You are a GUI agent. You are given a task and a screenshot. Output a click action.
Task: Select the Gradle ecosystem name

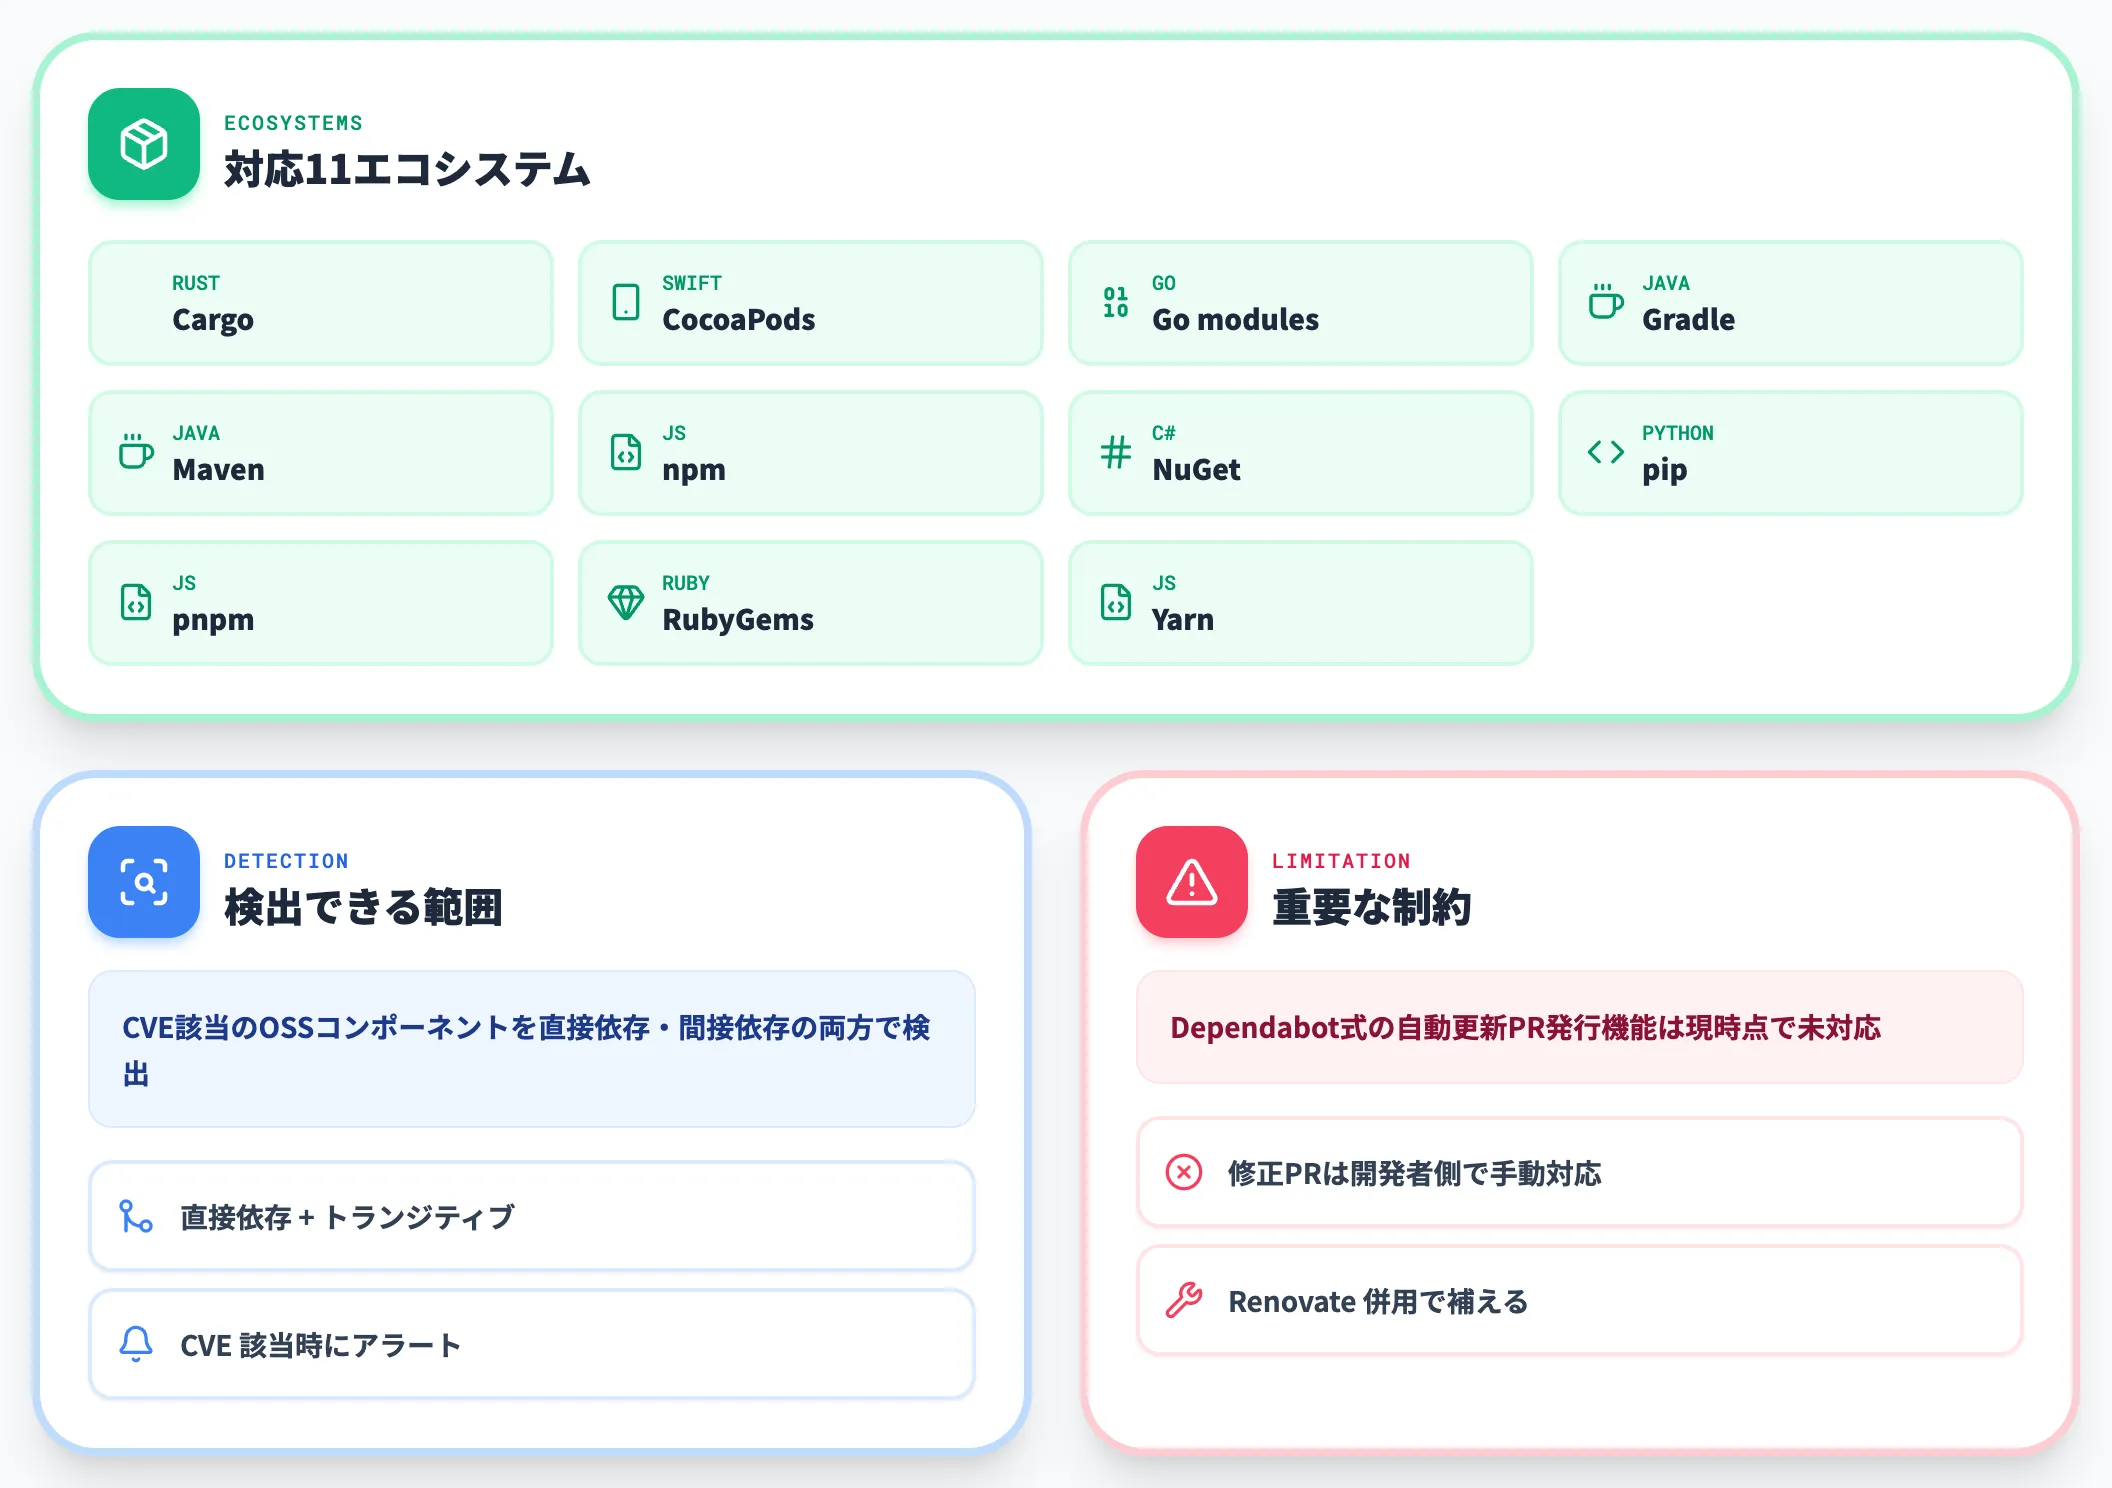(1689, 320)
